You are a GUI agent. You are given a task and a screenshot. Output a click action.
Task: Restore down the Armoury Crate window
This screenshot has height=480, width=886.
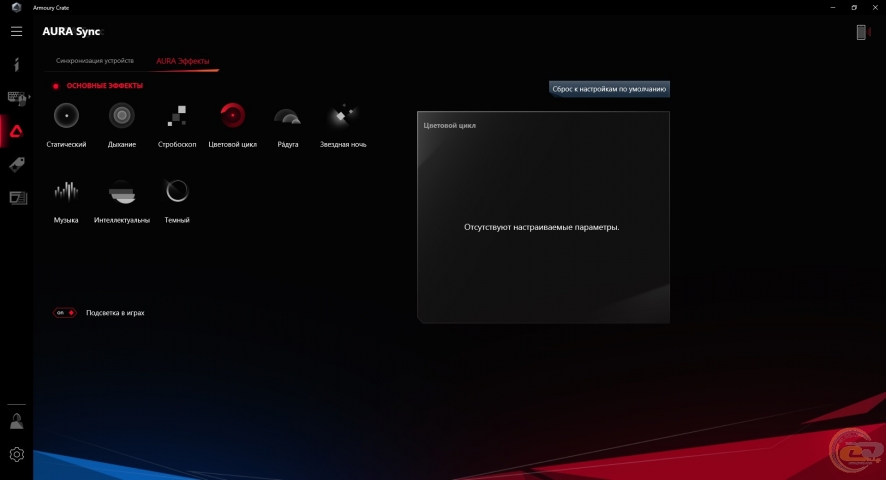[x=854, y=7]
